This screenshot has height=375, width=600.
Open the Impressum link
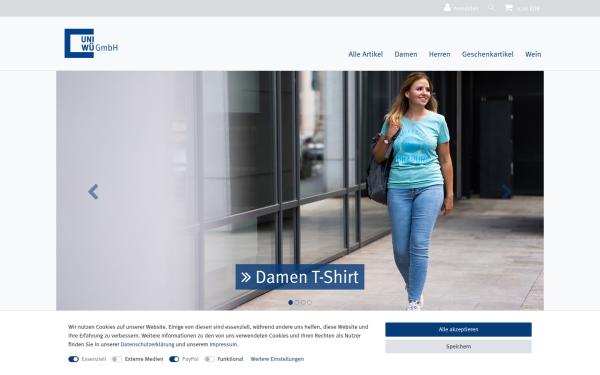223,344
